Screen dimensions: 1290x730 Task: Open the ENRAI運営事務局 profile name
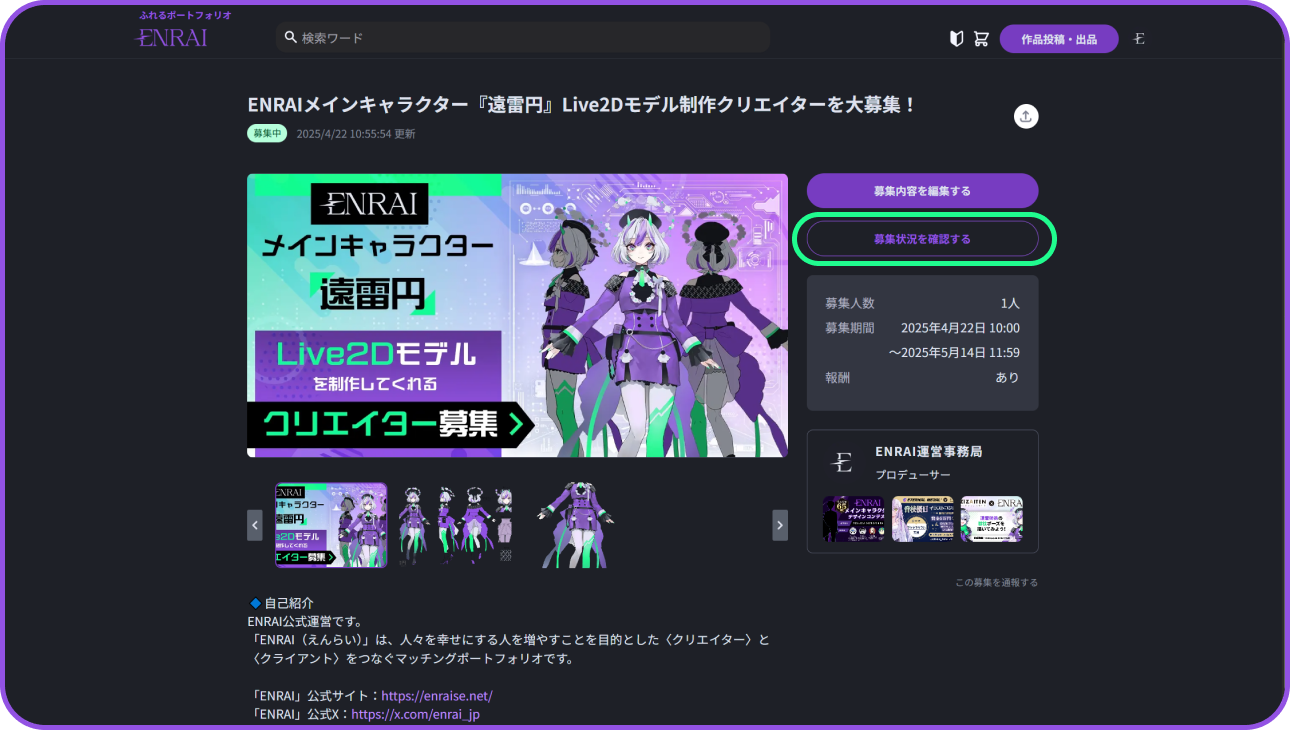click(x=928, y=451)
